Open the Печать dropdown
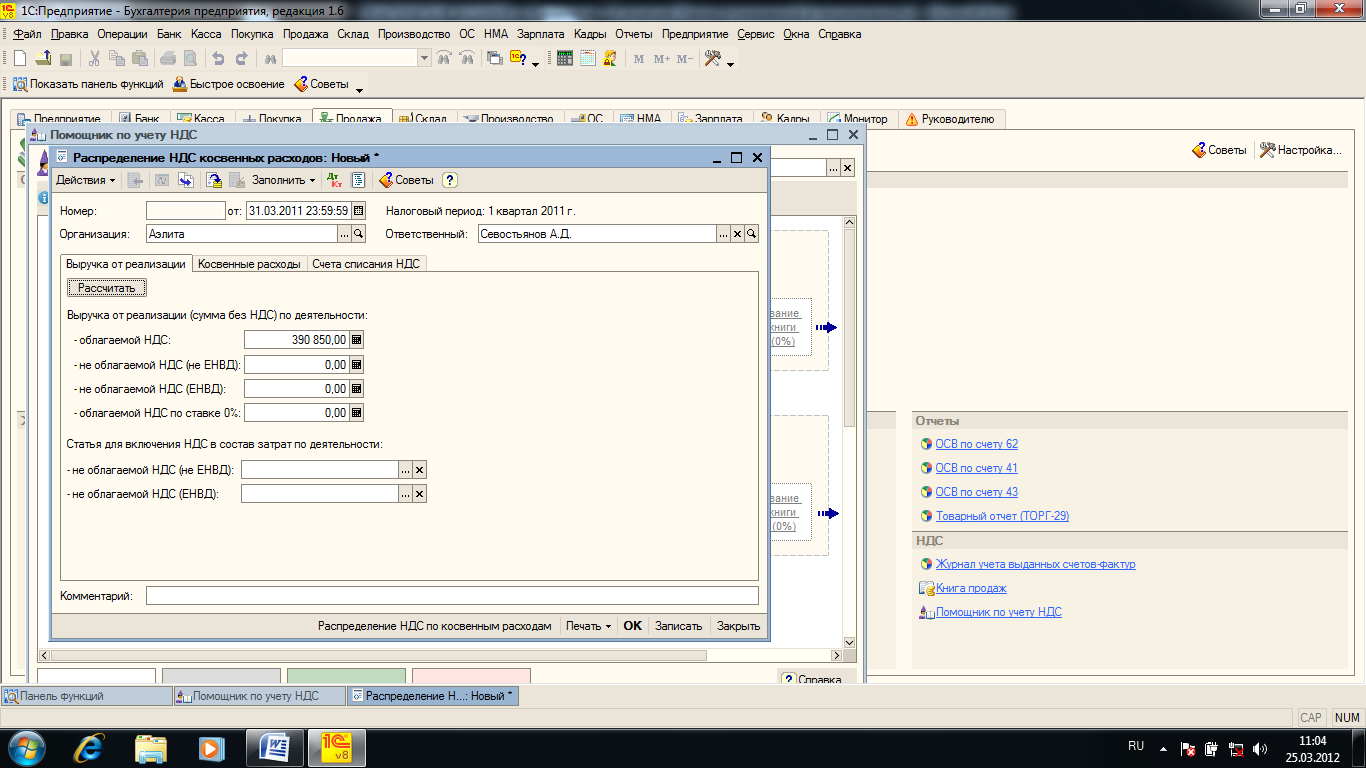This screenshot has width=1366, height=768. 588,626
